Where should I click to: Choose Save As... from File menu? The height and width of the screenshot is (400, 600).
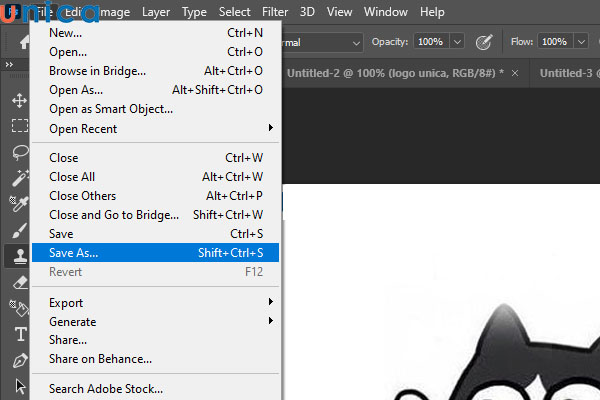[155, 253]
